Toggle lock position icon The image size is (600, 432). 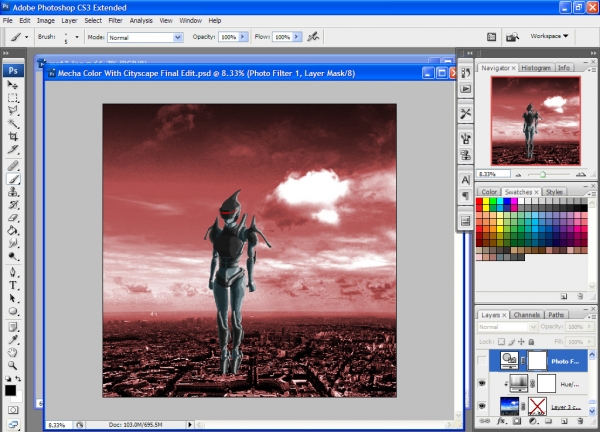[521, 342]
